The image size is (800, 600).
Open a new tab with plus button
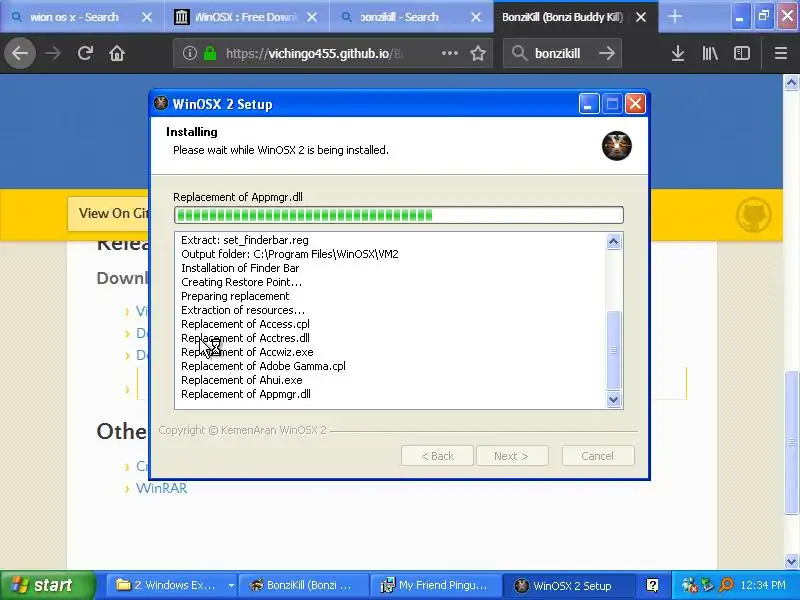click(x=674, y=17)
